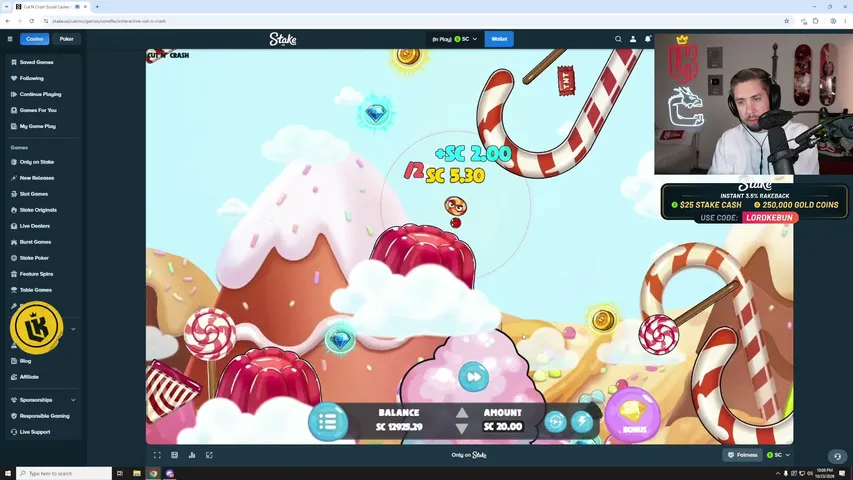Toggle turbo lightning mode
Viewport: 853px width, 480px height.
click(582, 422)
